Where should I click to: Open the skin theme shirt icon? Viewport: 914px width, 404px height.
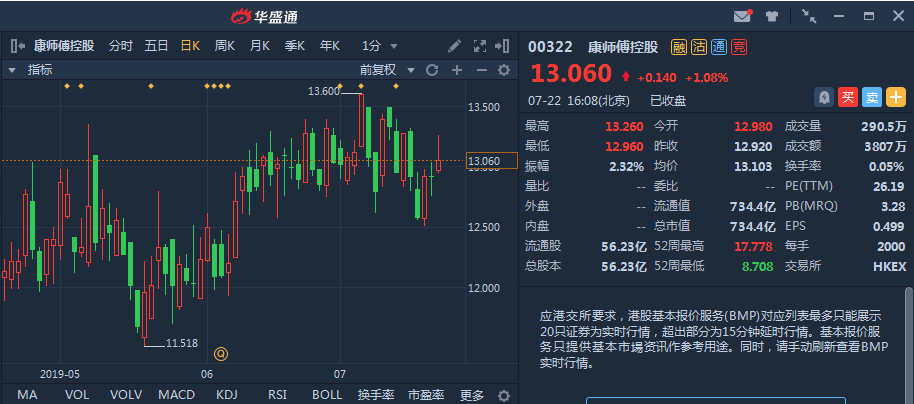pos(772,16)
